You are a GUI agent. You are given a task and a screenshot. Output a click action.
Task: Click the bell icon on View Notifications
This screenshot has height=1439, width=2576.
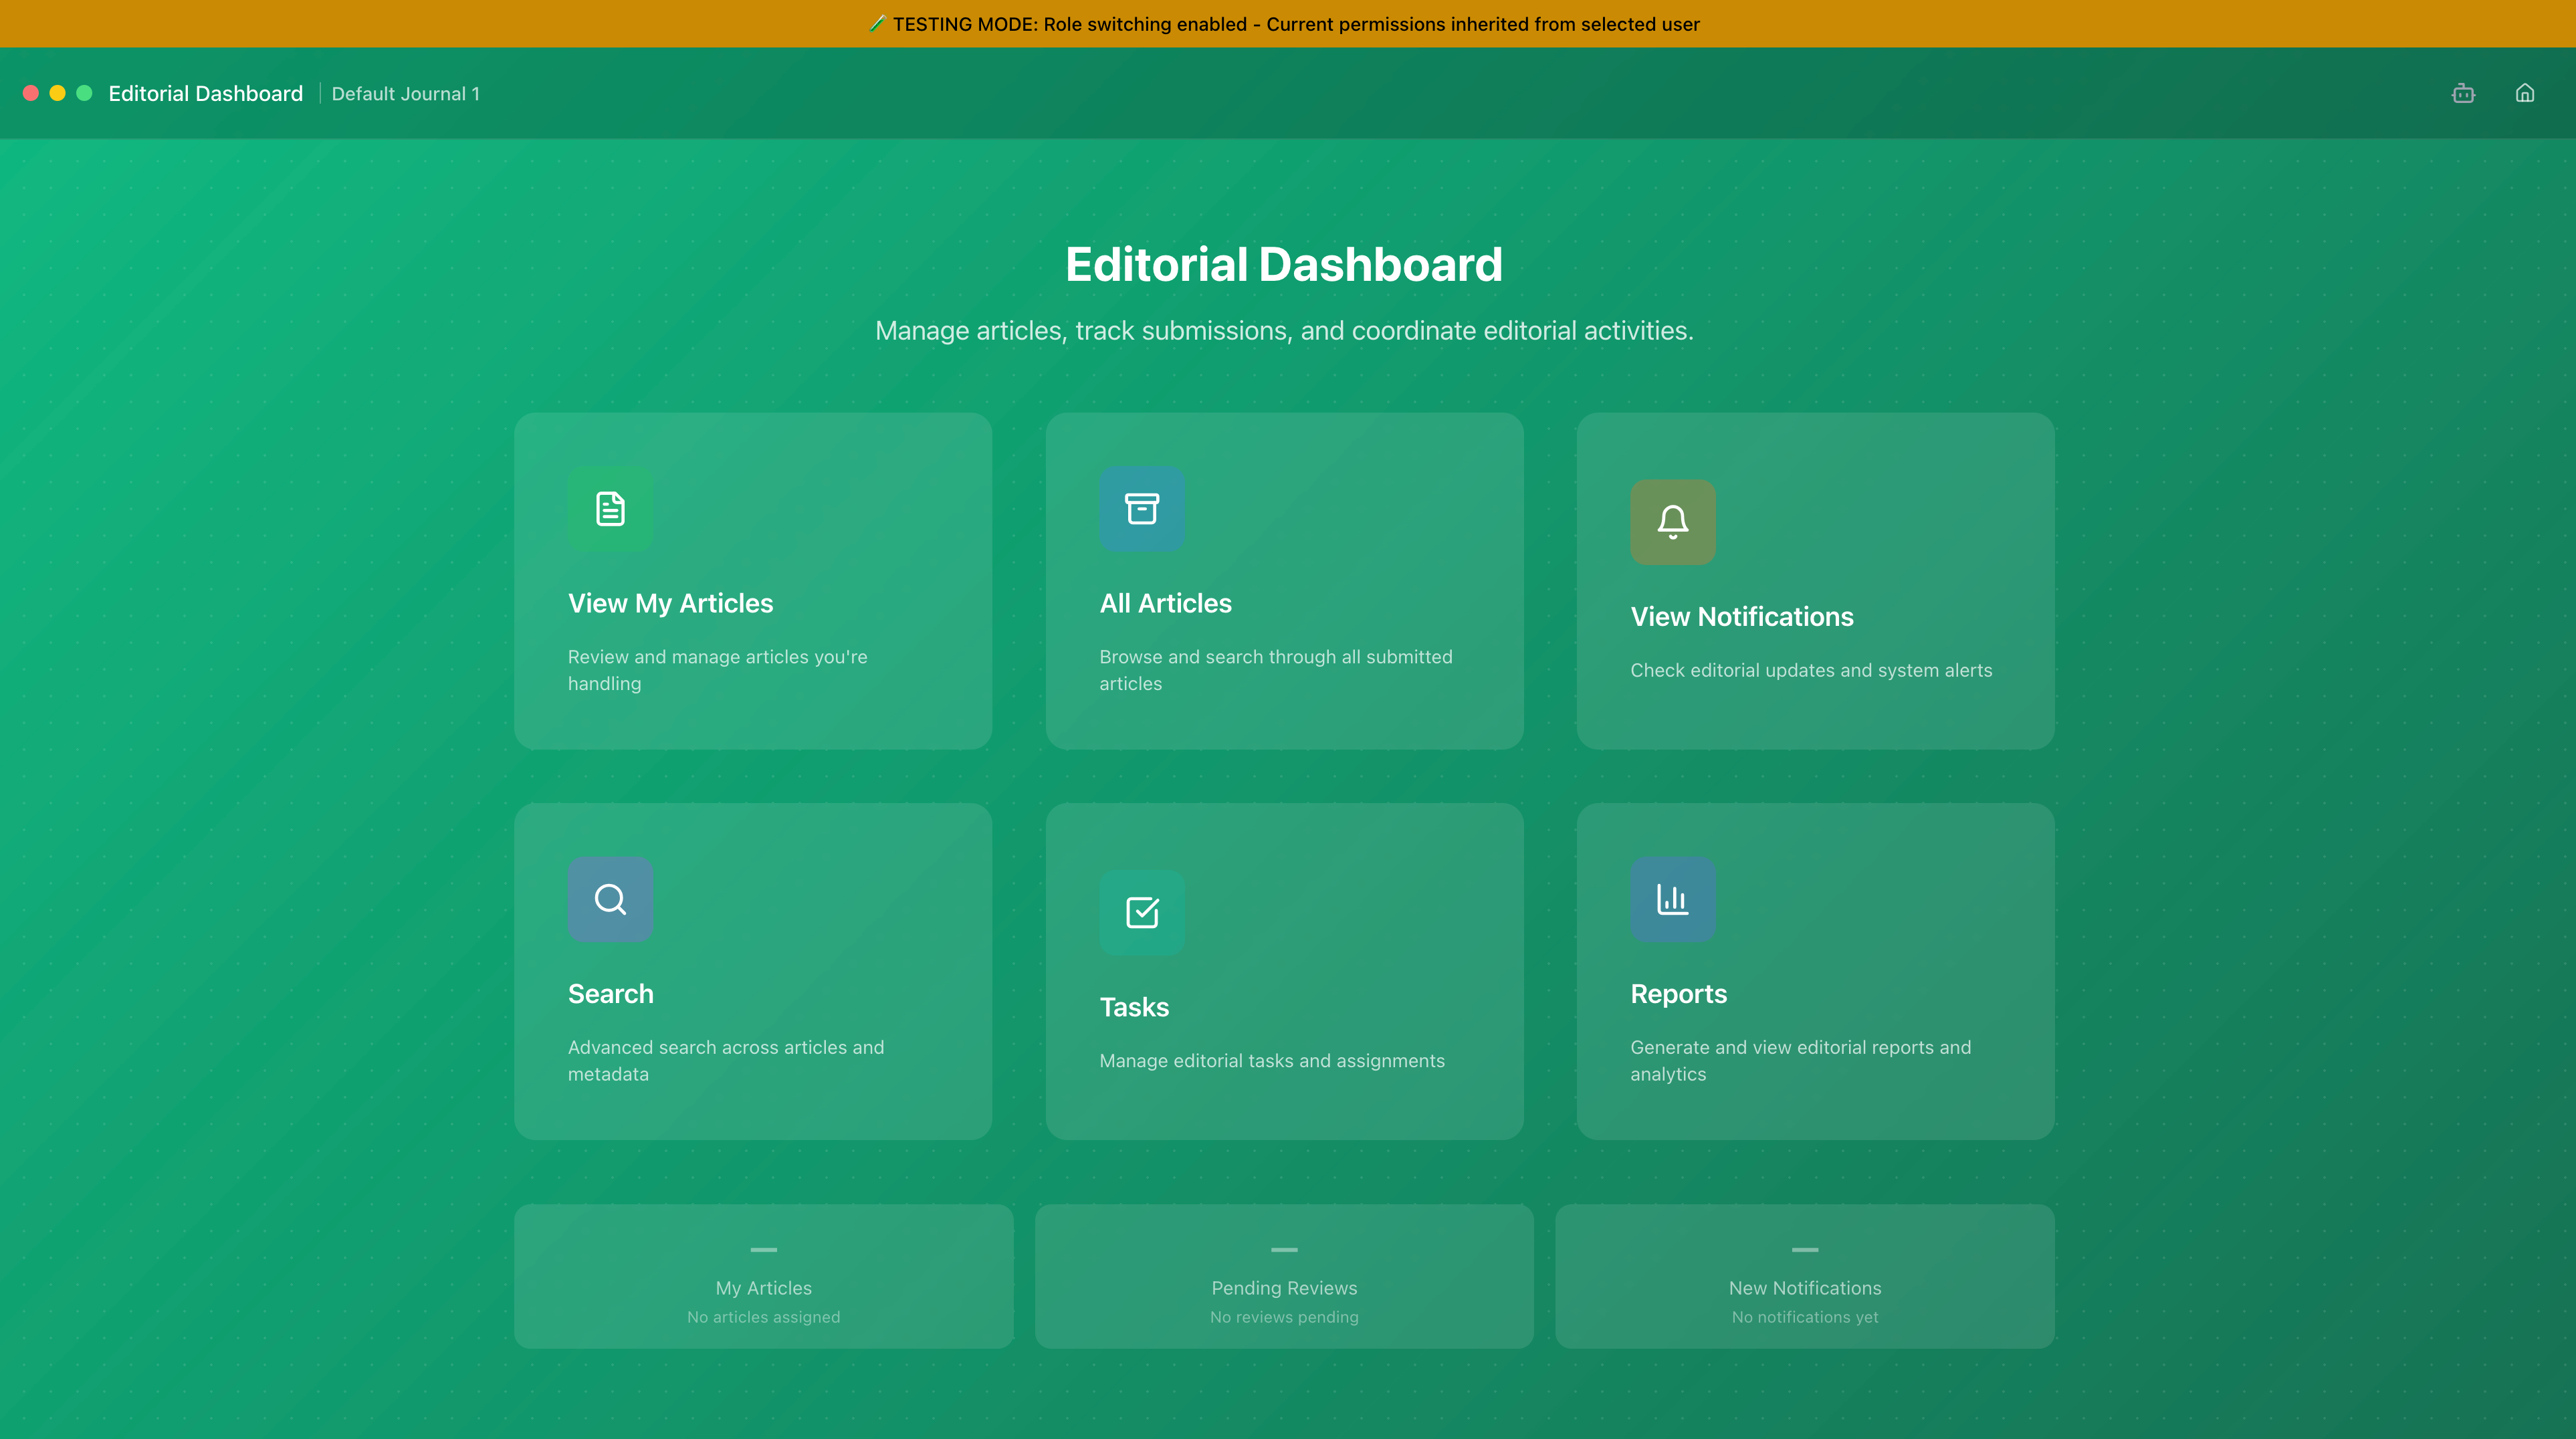click(1673, 522)
